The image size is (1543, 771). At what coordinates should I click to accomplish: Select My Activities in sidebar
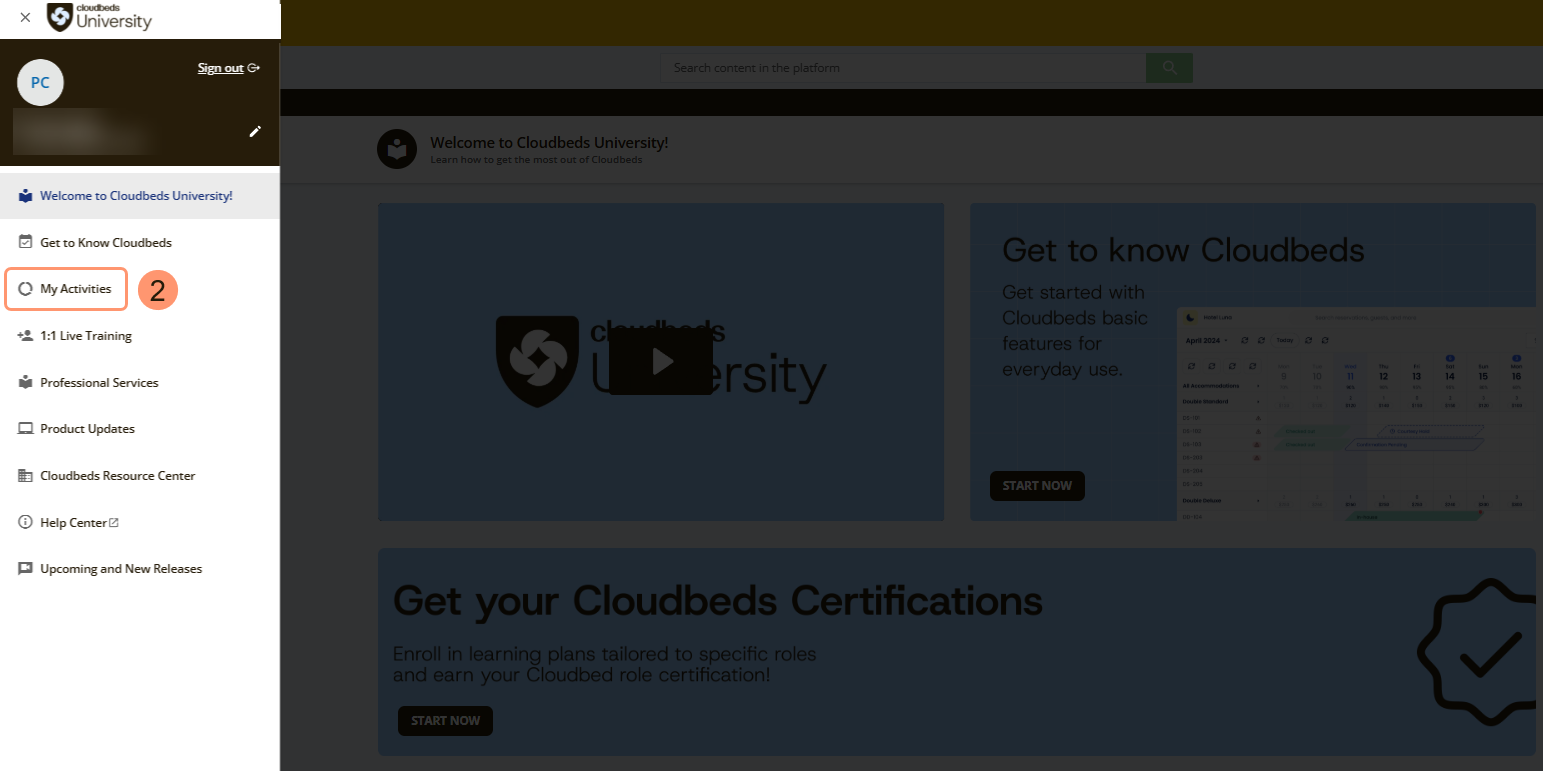pyautogui.click(x=75, y=289)
